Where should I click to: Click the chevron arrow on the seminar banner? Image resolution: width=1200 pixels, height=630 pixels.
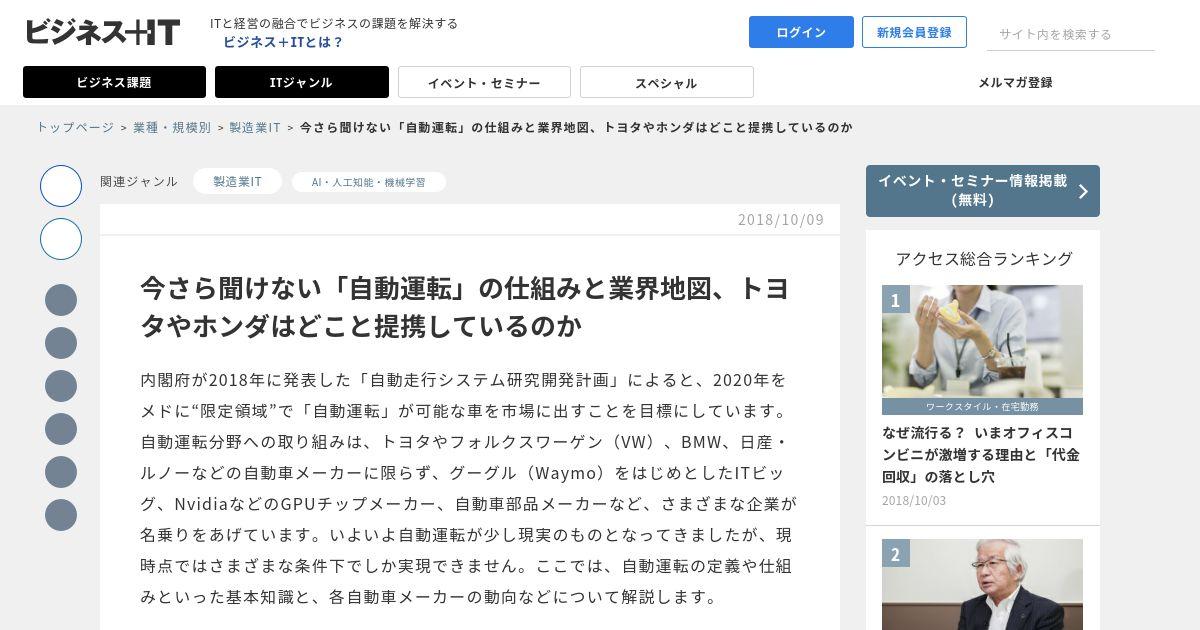[1083, 191]
